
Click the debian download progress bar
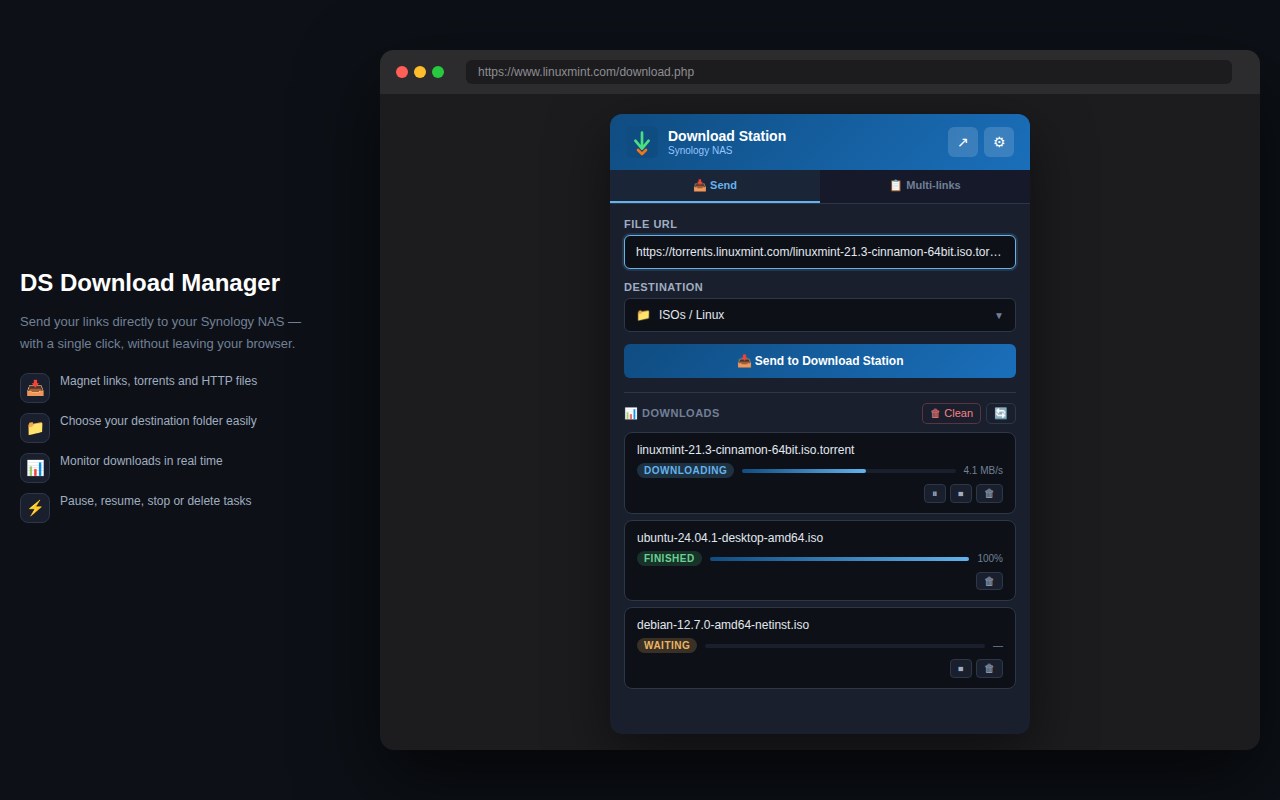pyautogui.click(x=845, y=646)
